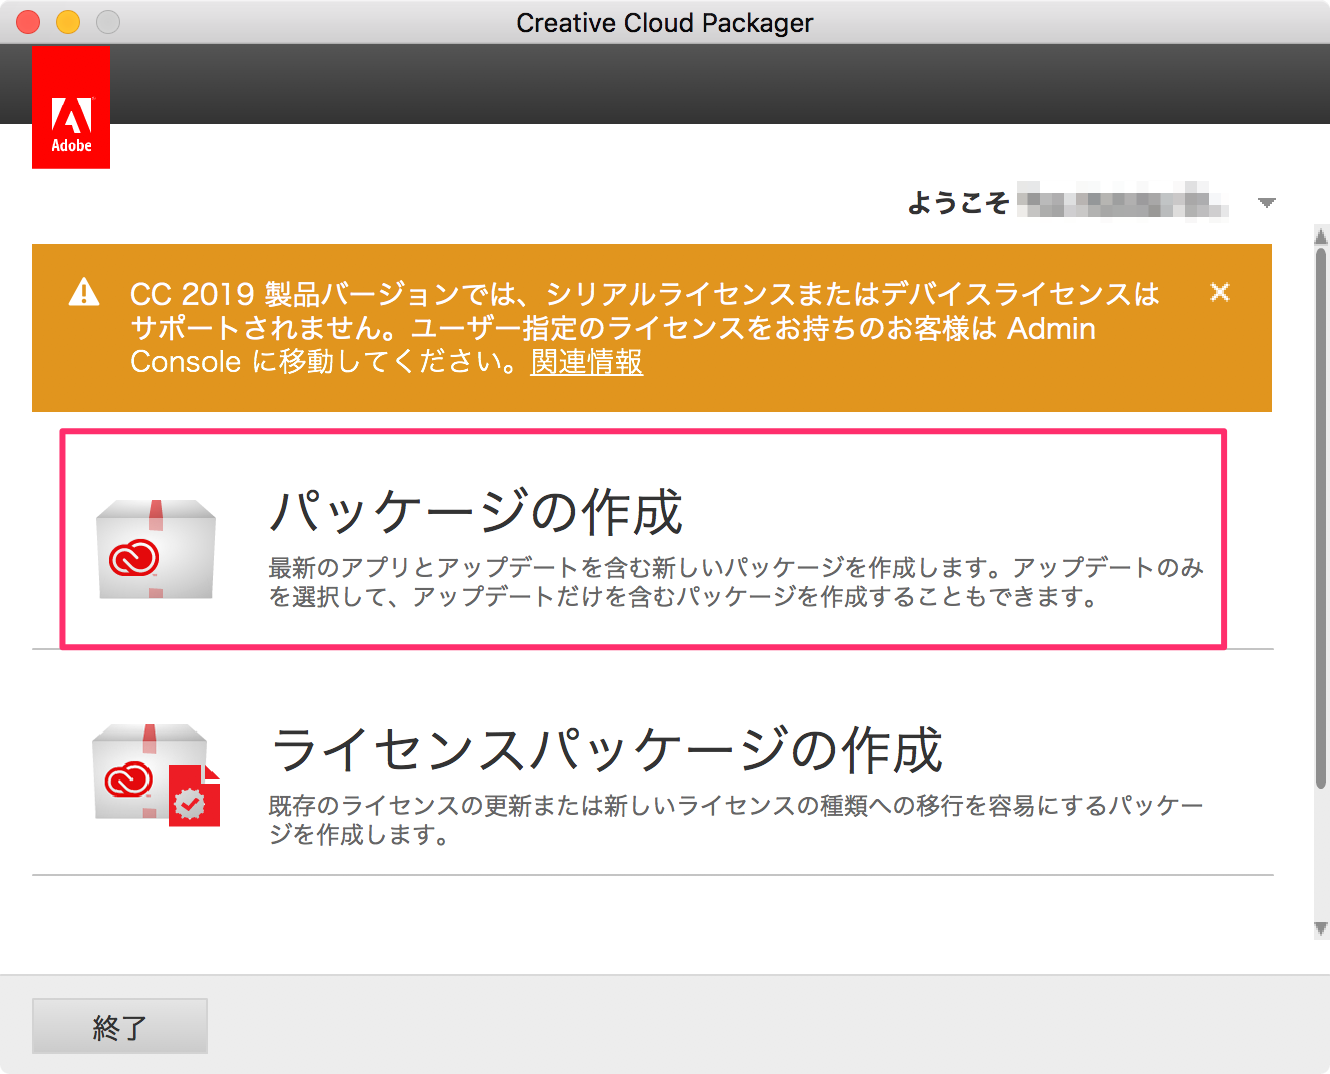Click the scrollbar down arrow
Screen dimensions: 1330x1074
pos(1321,929)
